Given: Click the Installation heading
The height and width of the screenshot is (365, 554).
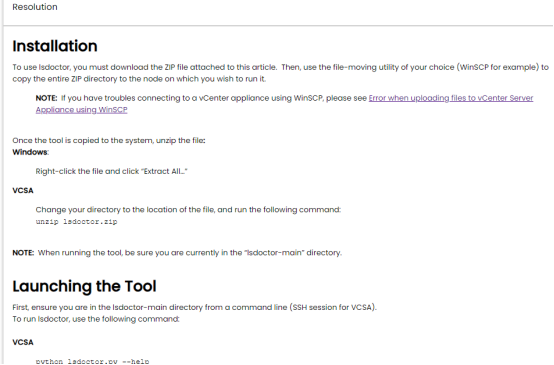Looking at the screenshot, I should 55,46.
